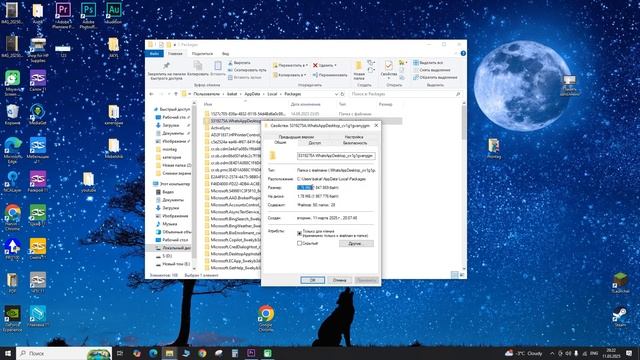Refresh the Packages folder view
The width and height of the screenshot is (640, 360).
pyautogui.click(x=343, y=94)
